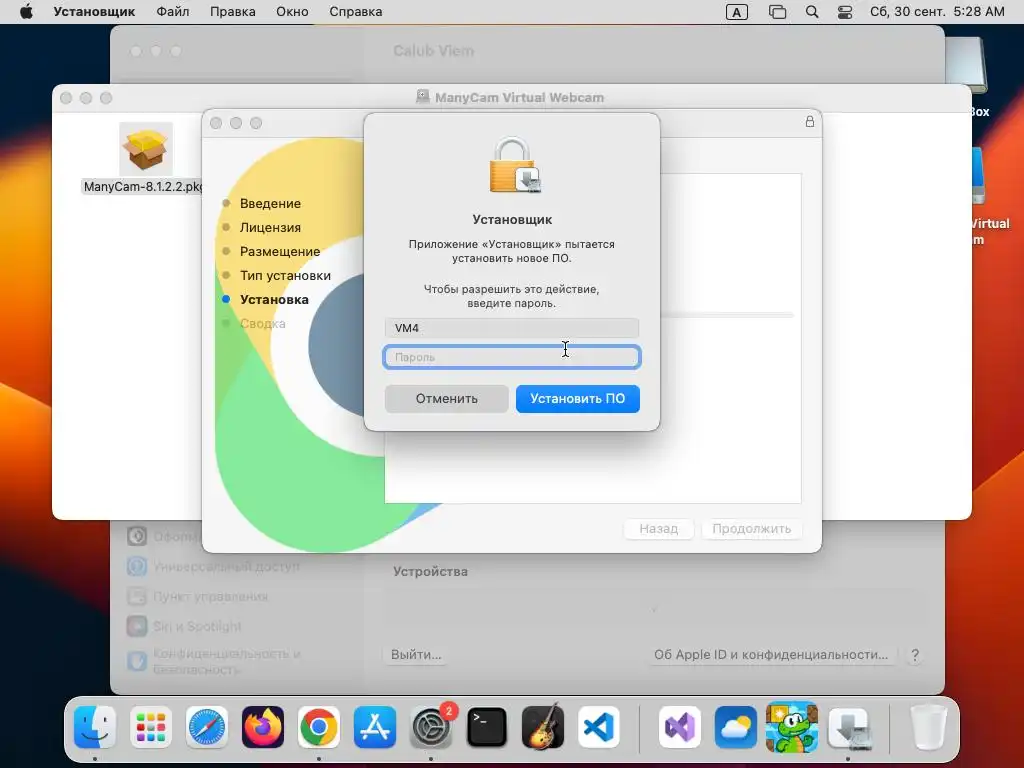Click Об Apple ID и конфиденциальности button
The image size is (1024, 768).
(771, 654)
